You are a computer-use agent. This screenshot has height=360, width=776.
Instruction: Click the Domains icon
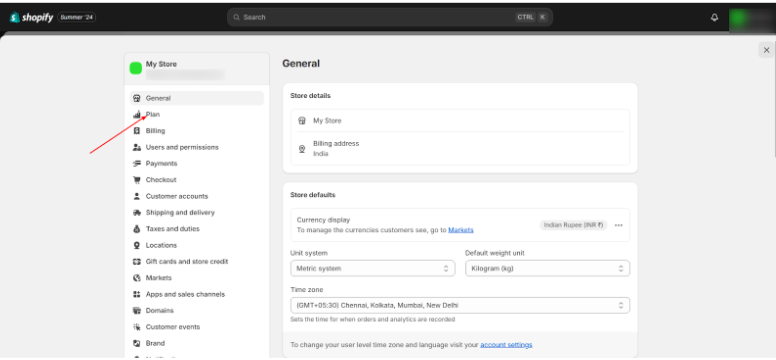[x=137, y=310]
